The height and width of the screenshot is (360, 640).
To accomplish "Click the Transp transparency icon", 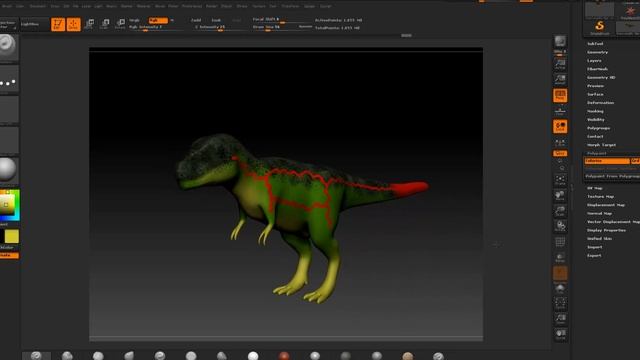I will tap(560, 258).
